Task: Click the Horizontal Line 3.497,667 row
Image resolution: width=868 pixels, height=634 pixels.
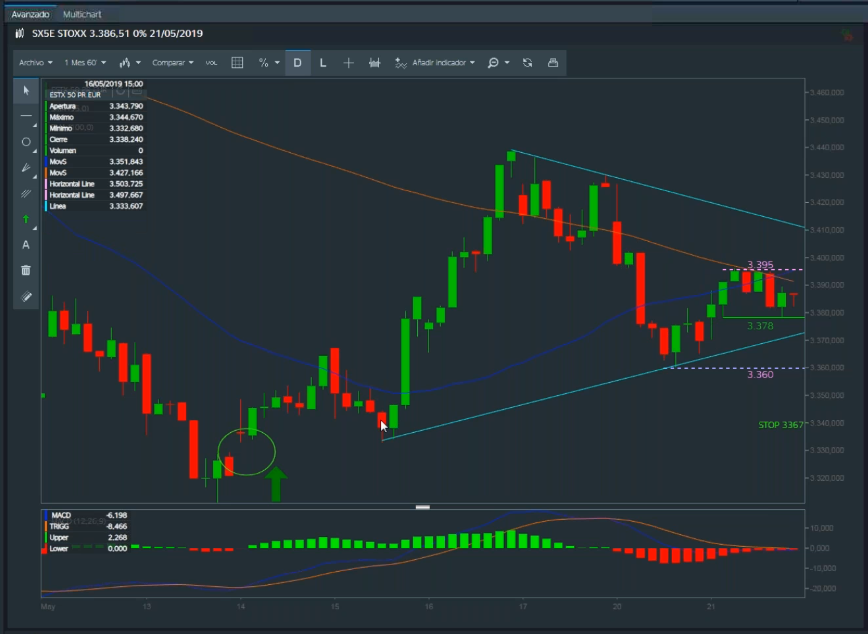Action: coord(96,195)
